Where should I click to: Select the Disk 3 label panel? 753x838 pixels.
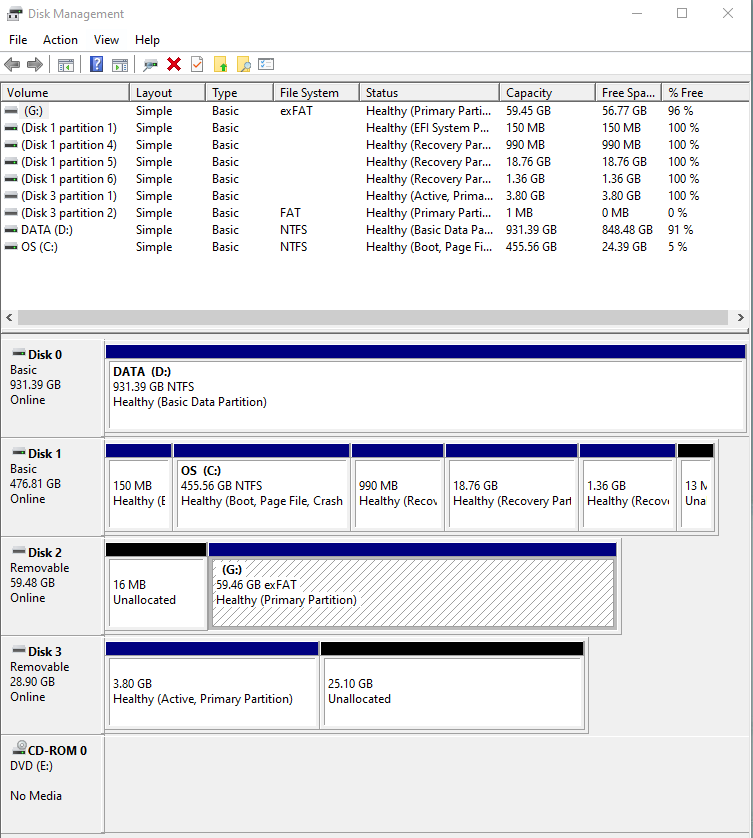tap(52, 685)
